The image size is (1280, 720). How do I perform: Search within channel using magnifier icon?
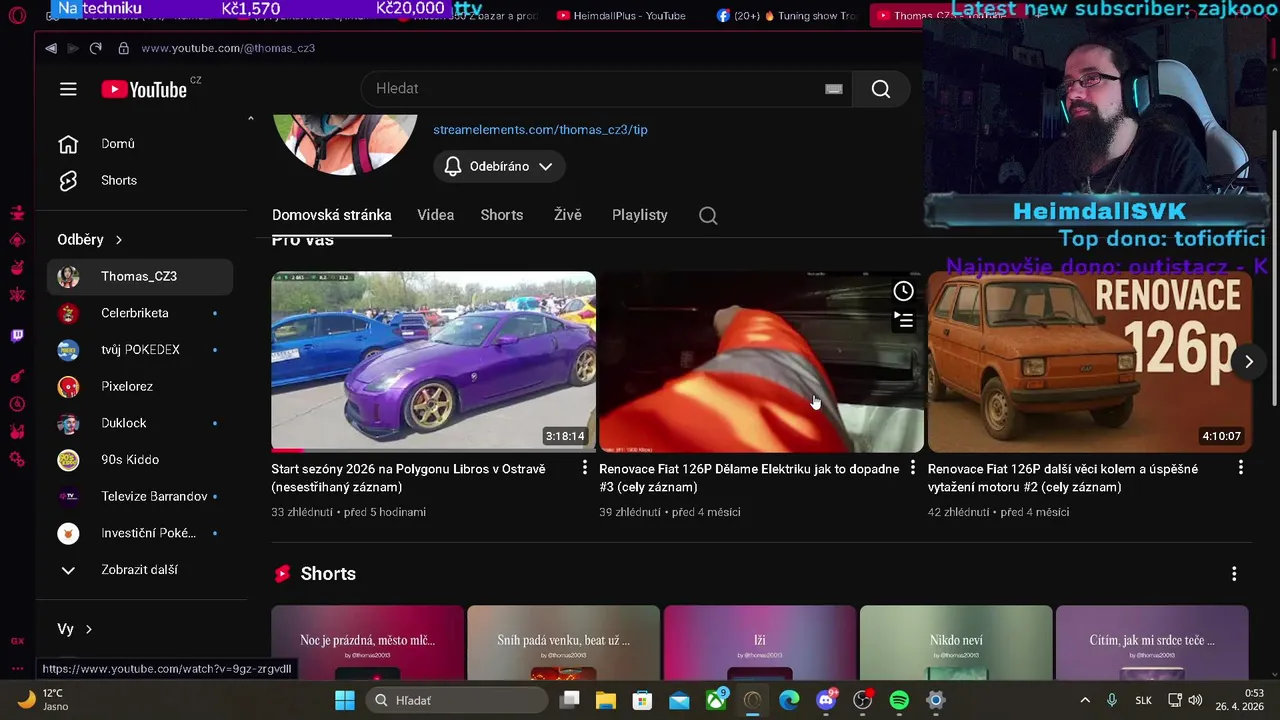(708, 215)
